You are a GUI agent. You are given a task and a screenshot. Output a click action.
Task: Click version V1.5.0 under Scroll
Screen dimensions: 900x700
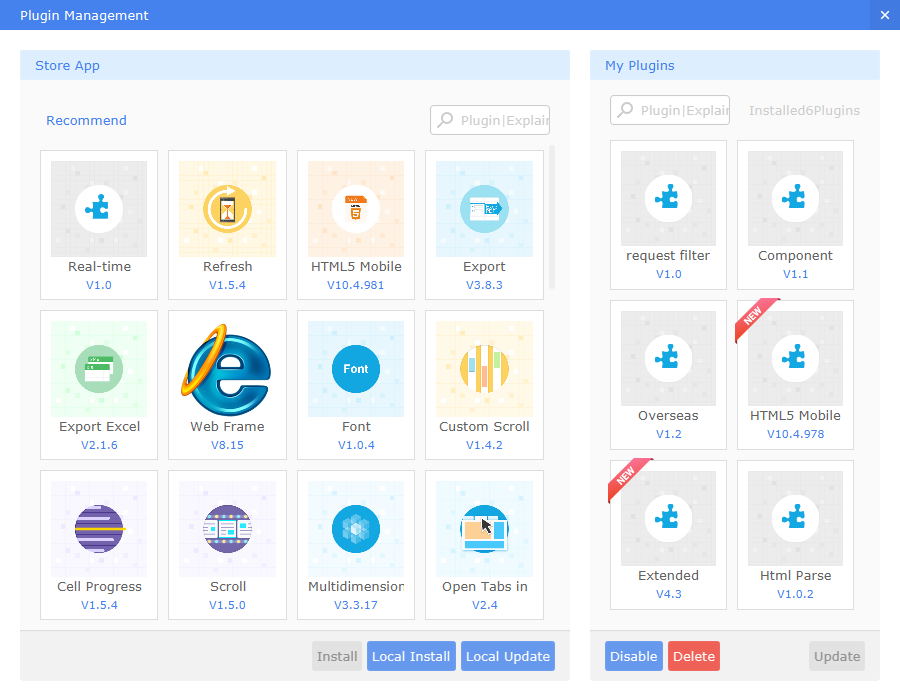(227, 605)
